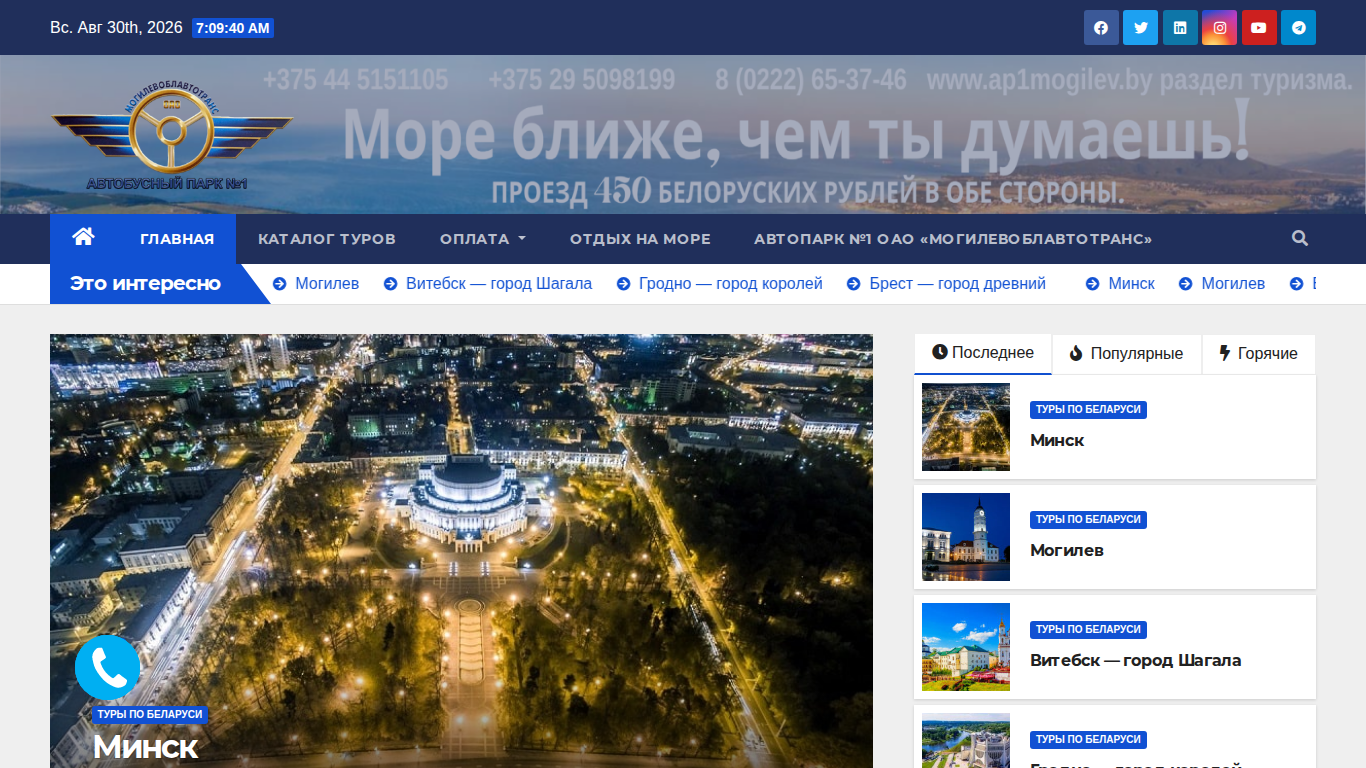Open the Брест — город древний ticker link
This screenshot has width=1366, height=768.
(957, 284)
